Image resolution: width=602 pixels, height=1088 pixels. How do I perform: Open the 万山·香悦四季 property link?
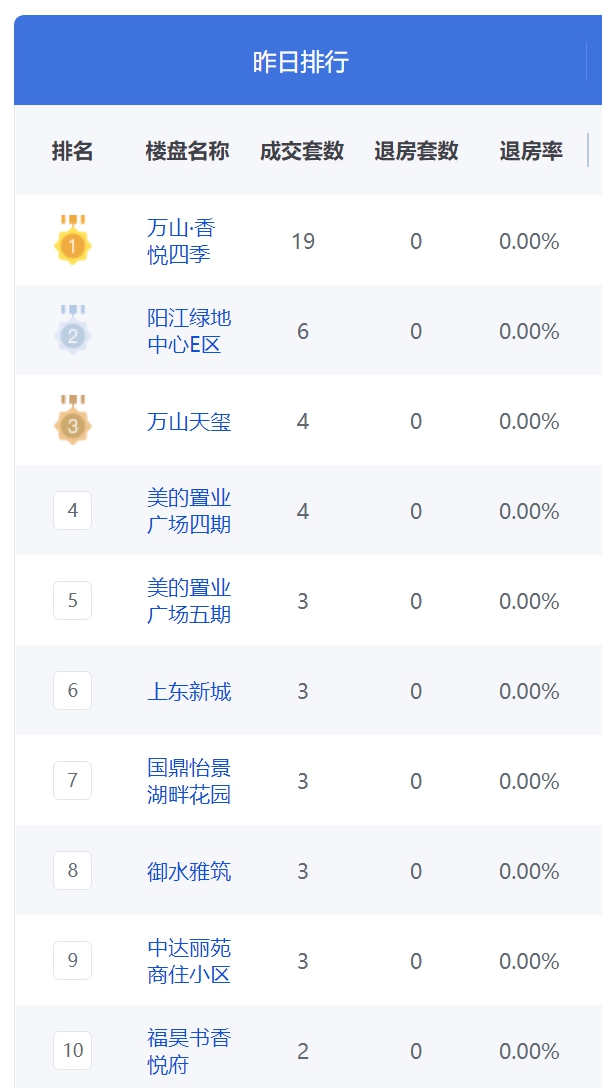coord(181,241)
